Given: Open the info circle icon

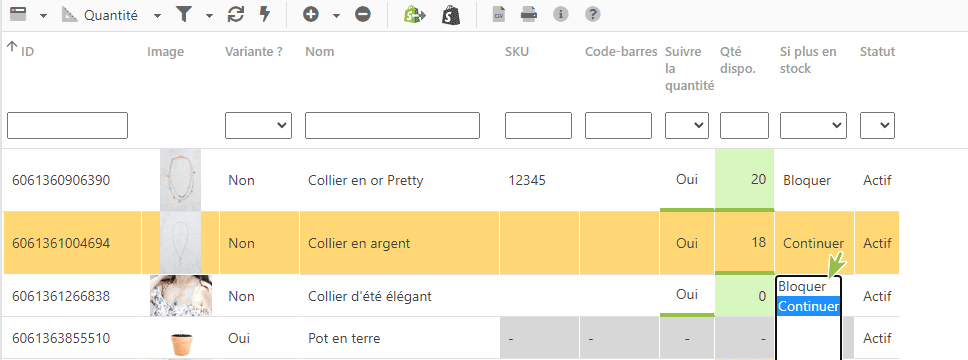Looking at the screenshot, I should point(561,14).
